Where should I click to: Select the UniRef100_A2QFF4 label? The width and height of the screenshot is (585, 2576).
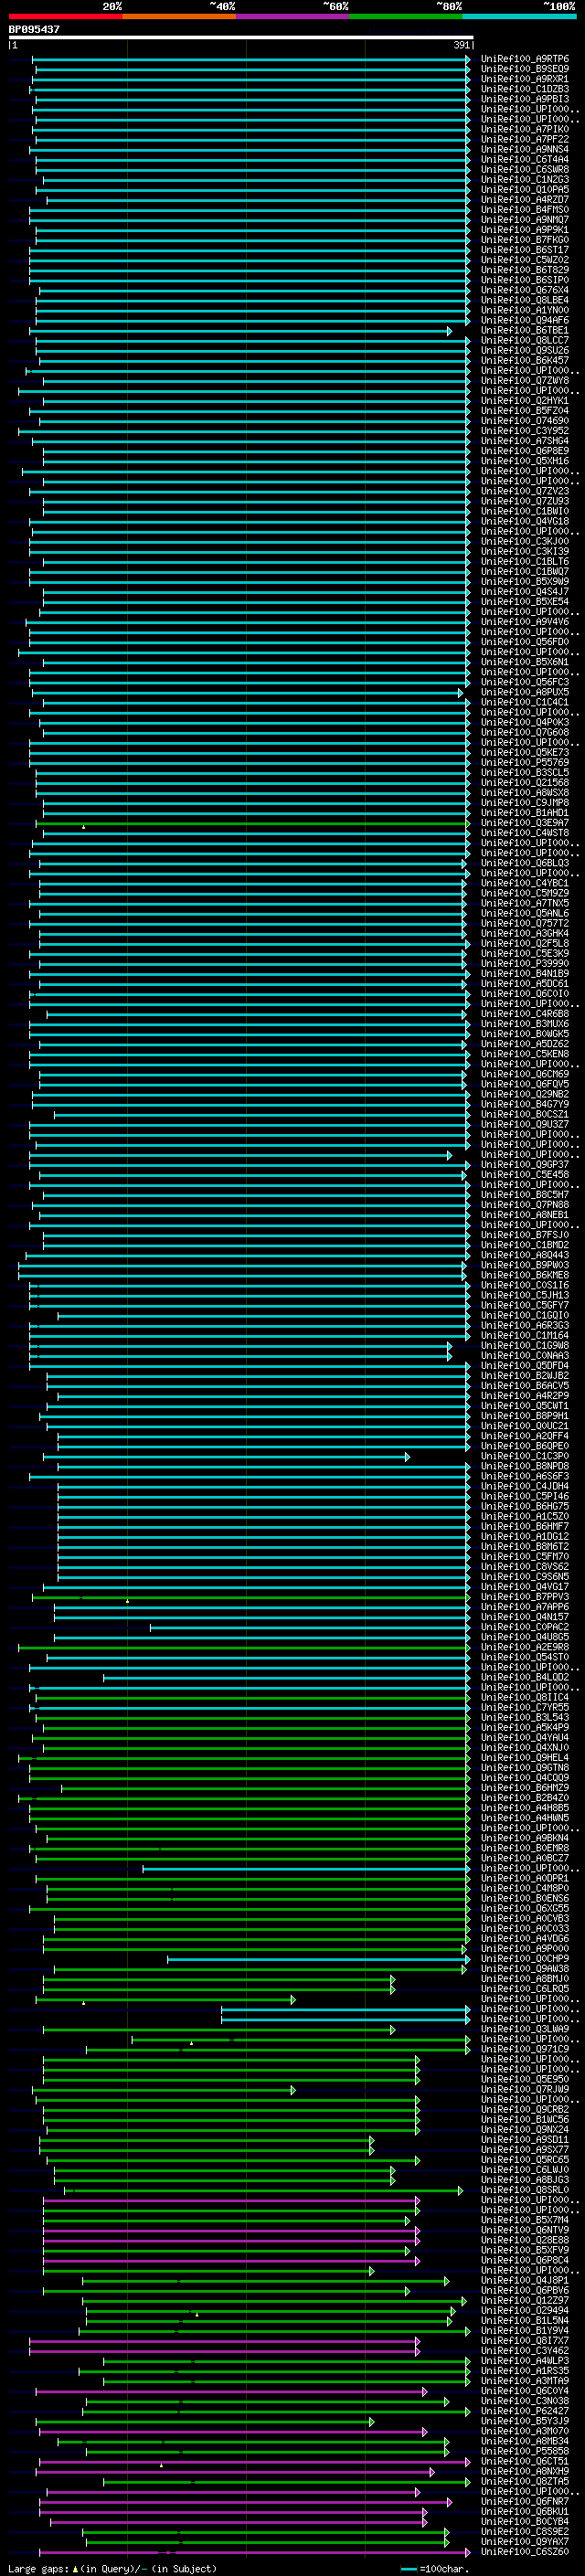coord(525,1436)
